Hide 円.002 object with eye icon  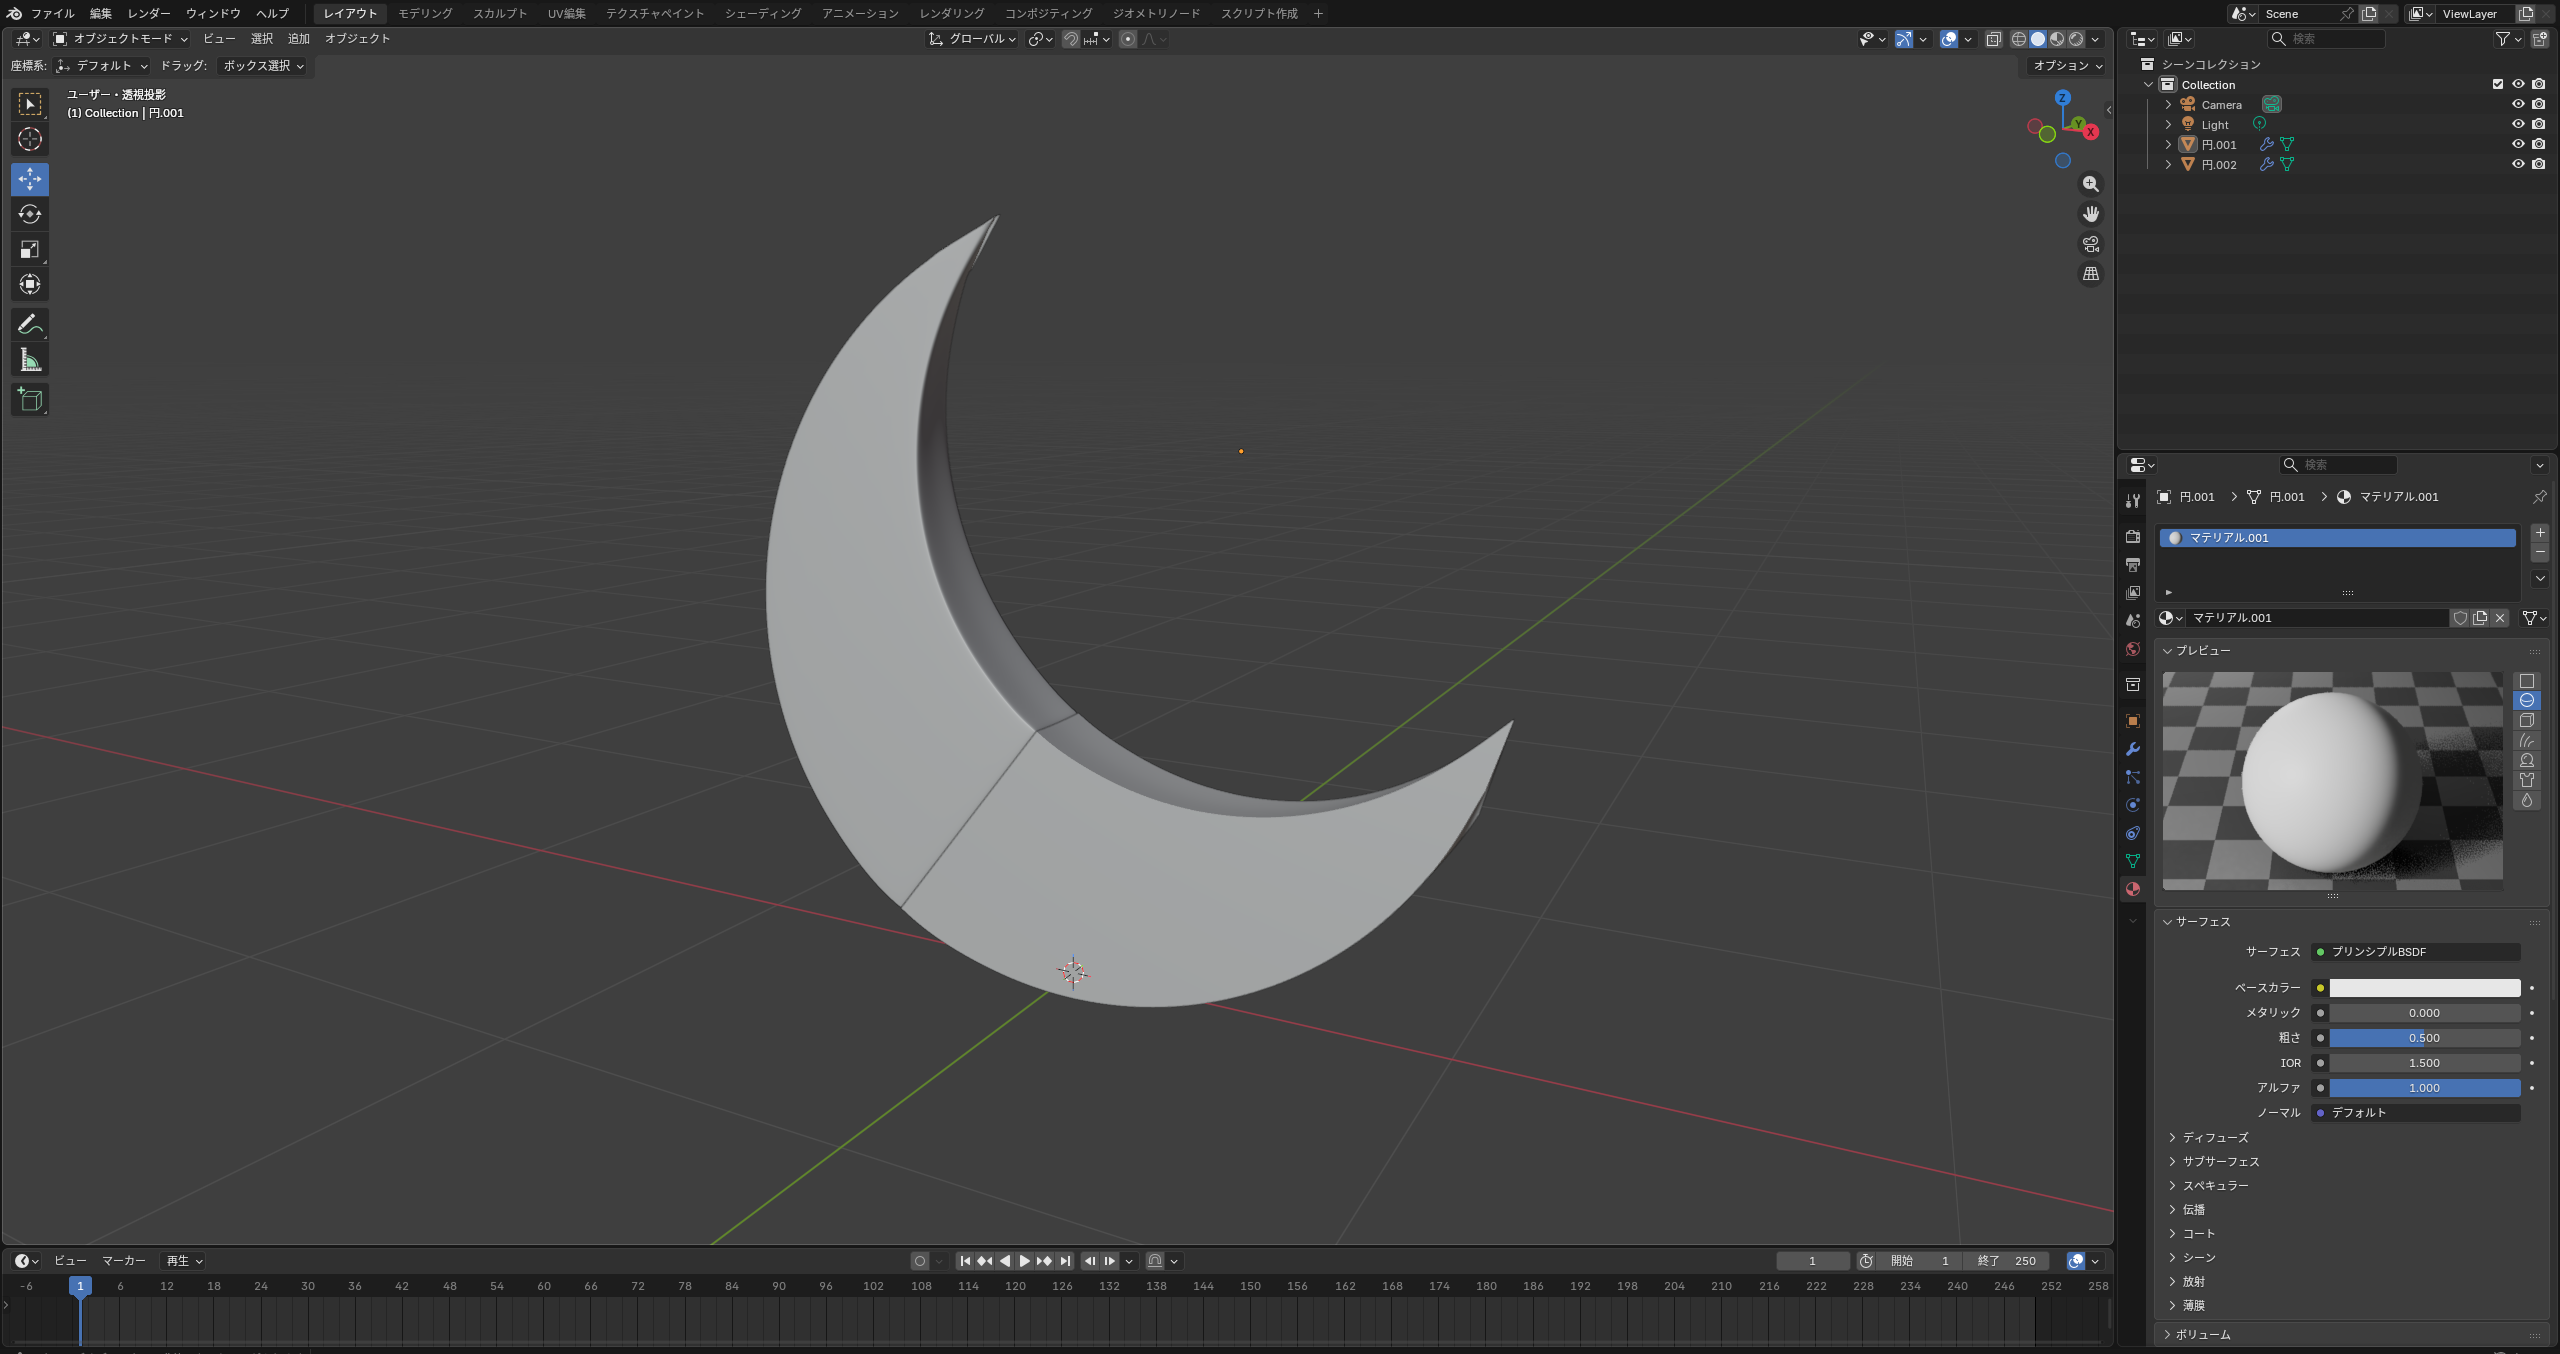pos(2518,164)
